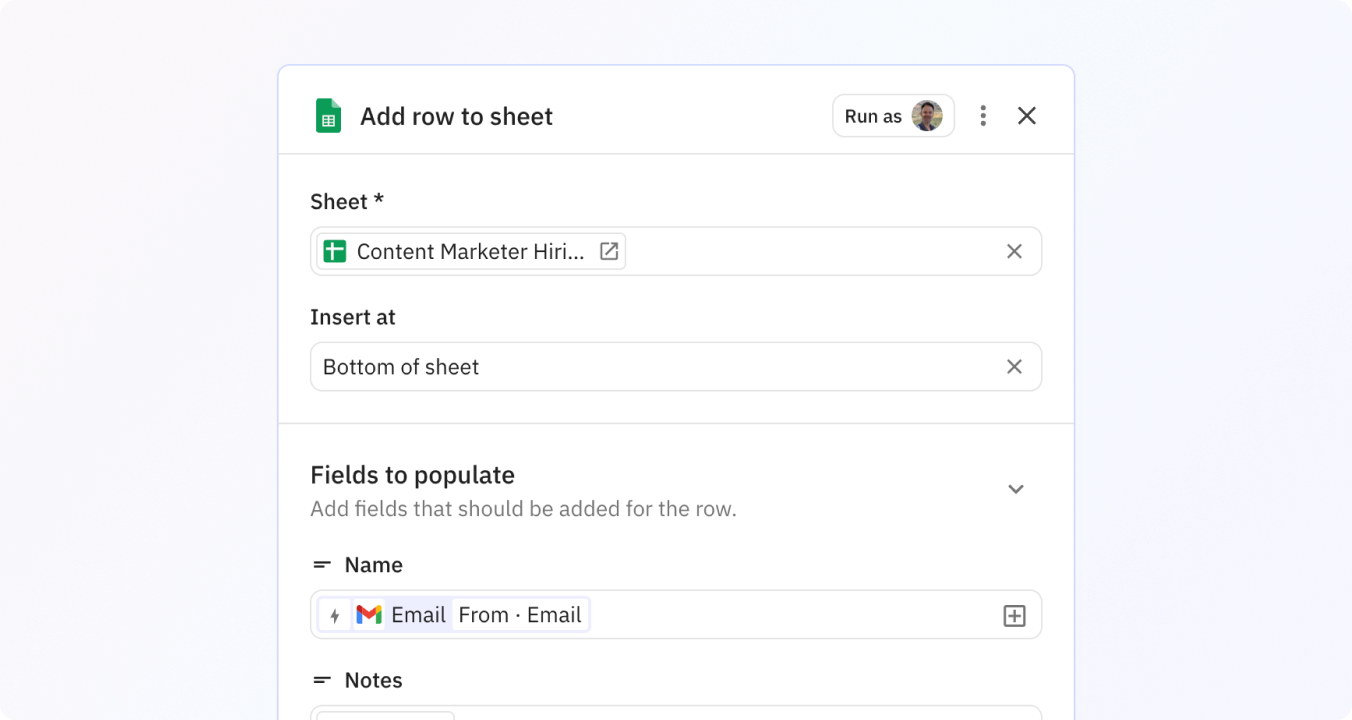The width and height of the screenshot is (1352, 720).
Task: Open the Insert at dropdown field
Action: (x=650, y=367)
